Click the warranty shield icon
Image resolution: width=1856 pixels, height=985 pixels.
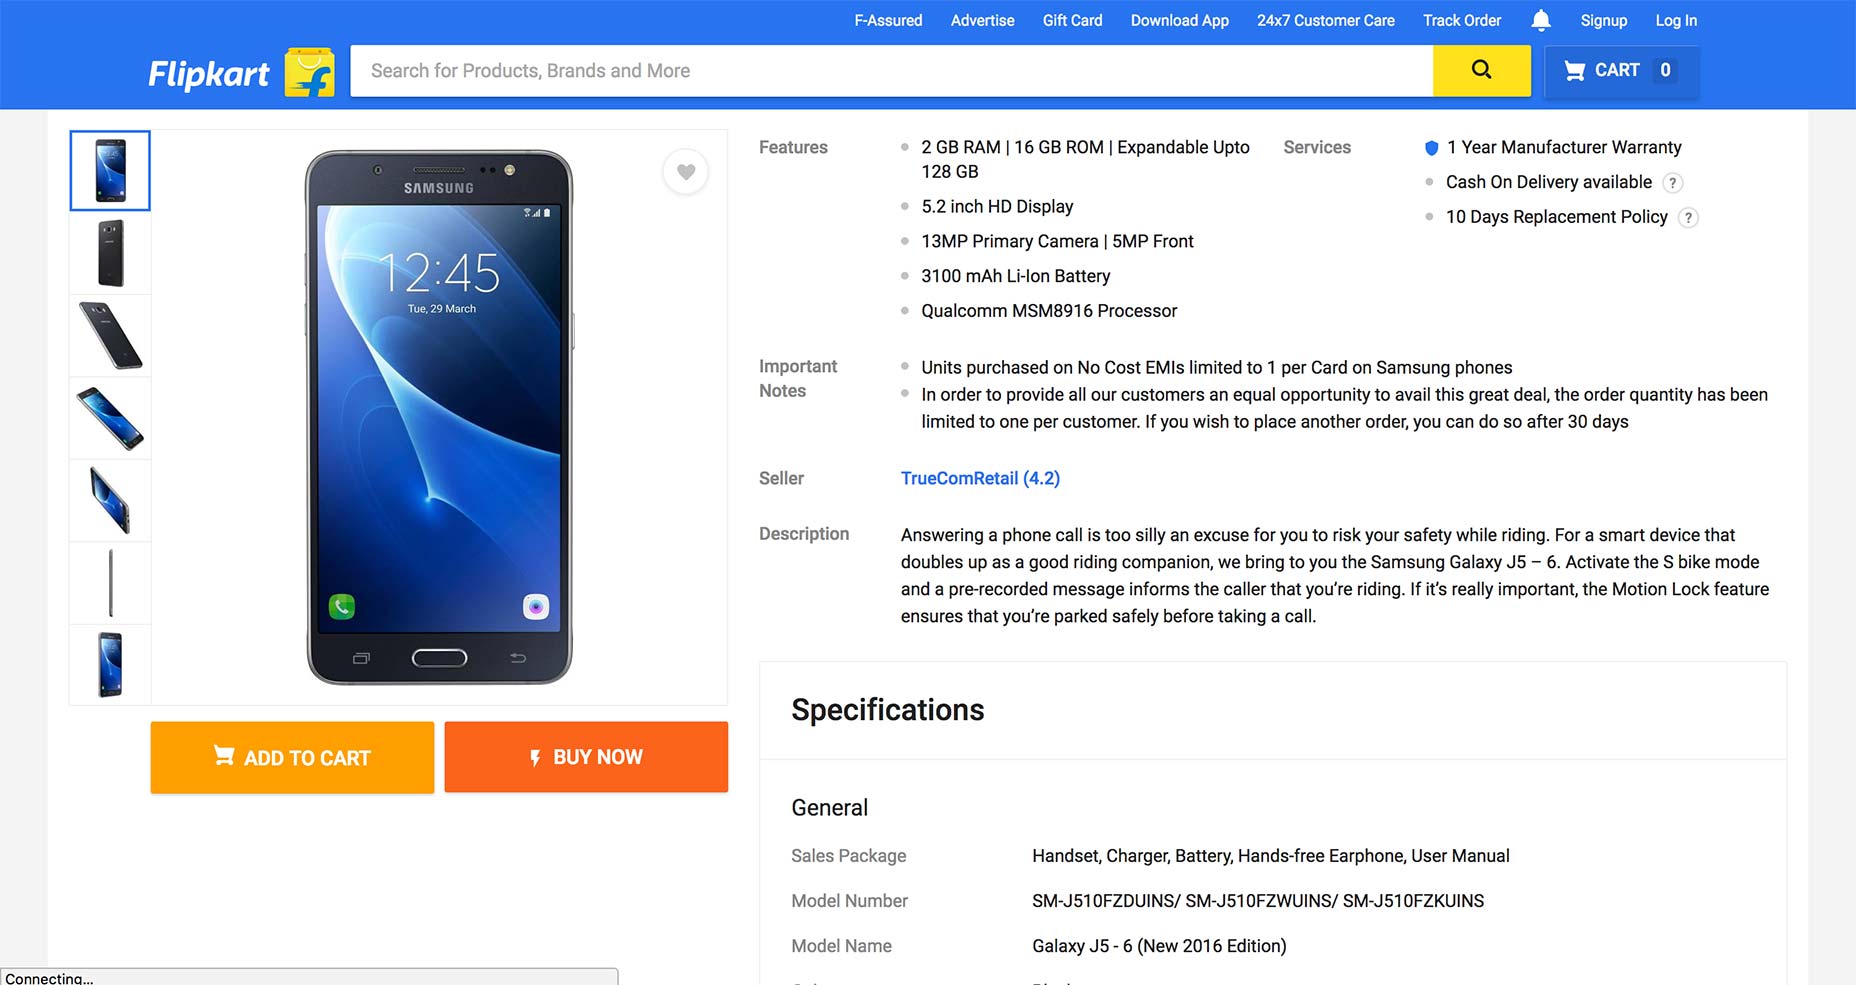(x=1431, y=148)
